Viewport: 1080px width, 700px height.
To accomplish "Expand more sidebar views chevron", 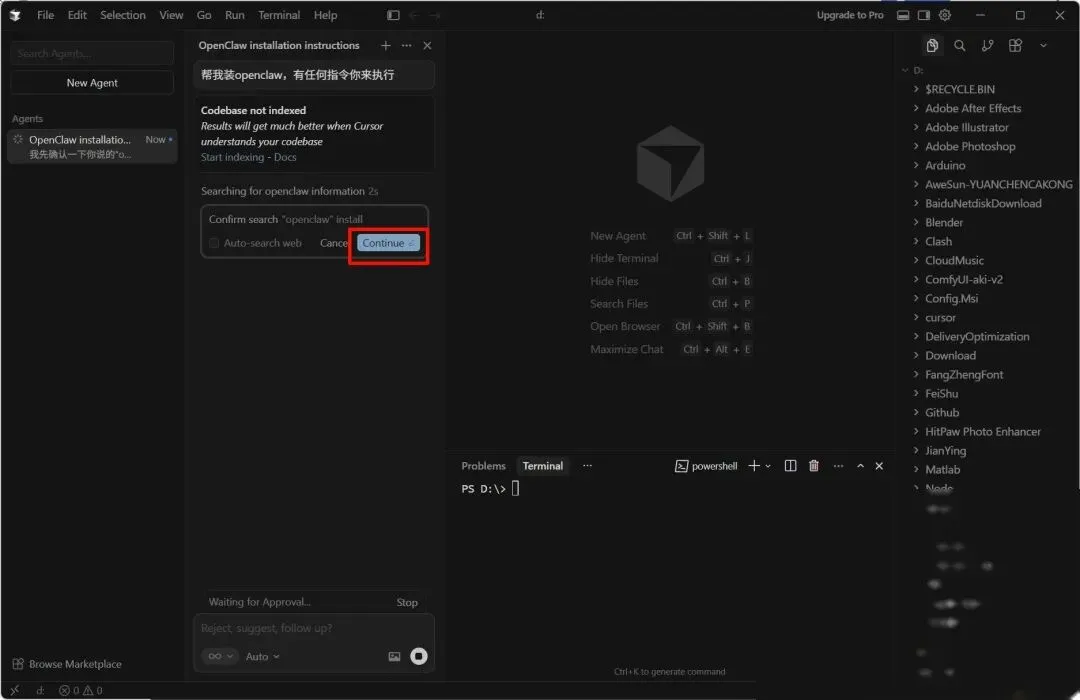I will click(1043, 45).
